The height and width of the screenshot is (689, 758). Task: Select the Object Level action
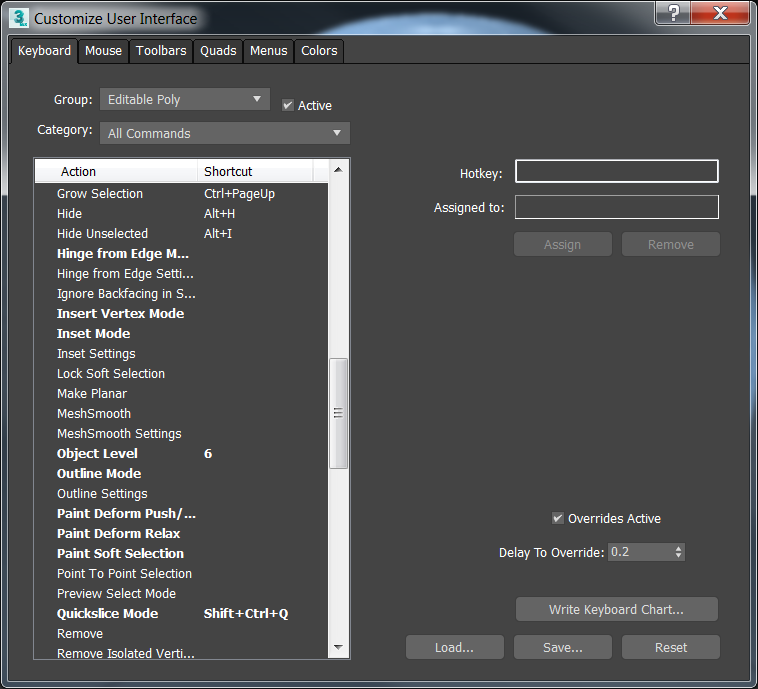97,454
